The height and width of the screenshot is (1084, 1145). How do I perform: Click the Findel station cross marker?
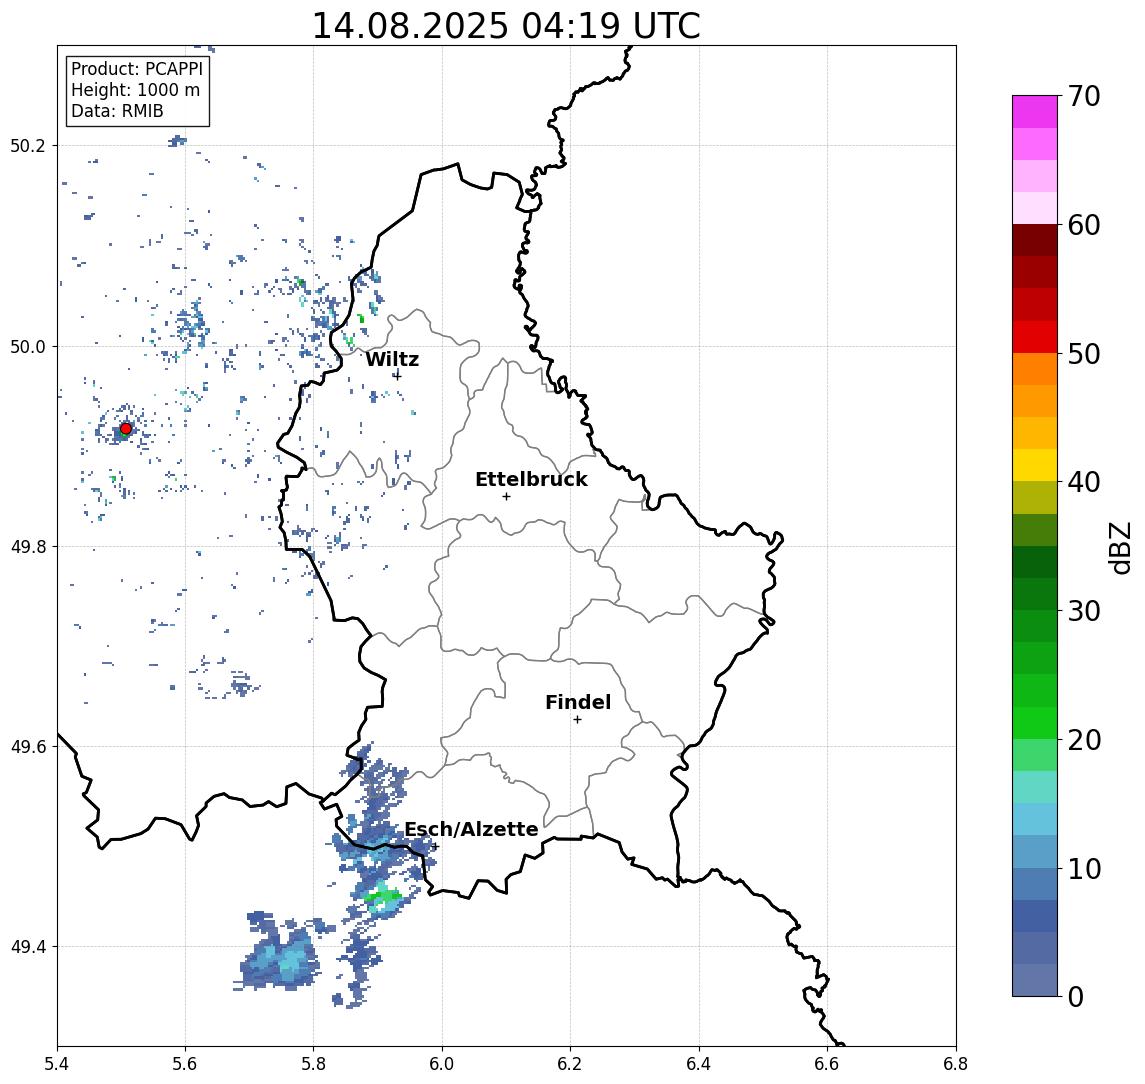click(x=577, y=720)
